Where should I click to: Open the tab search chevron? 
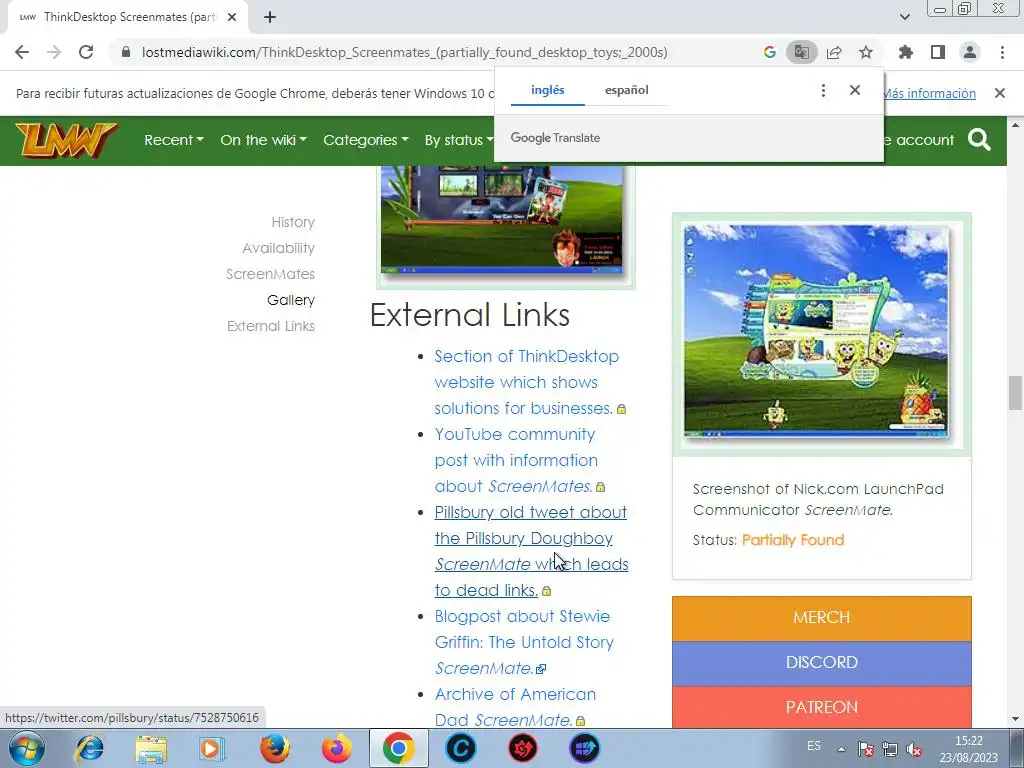click(905, 17)
